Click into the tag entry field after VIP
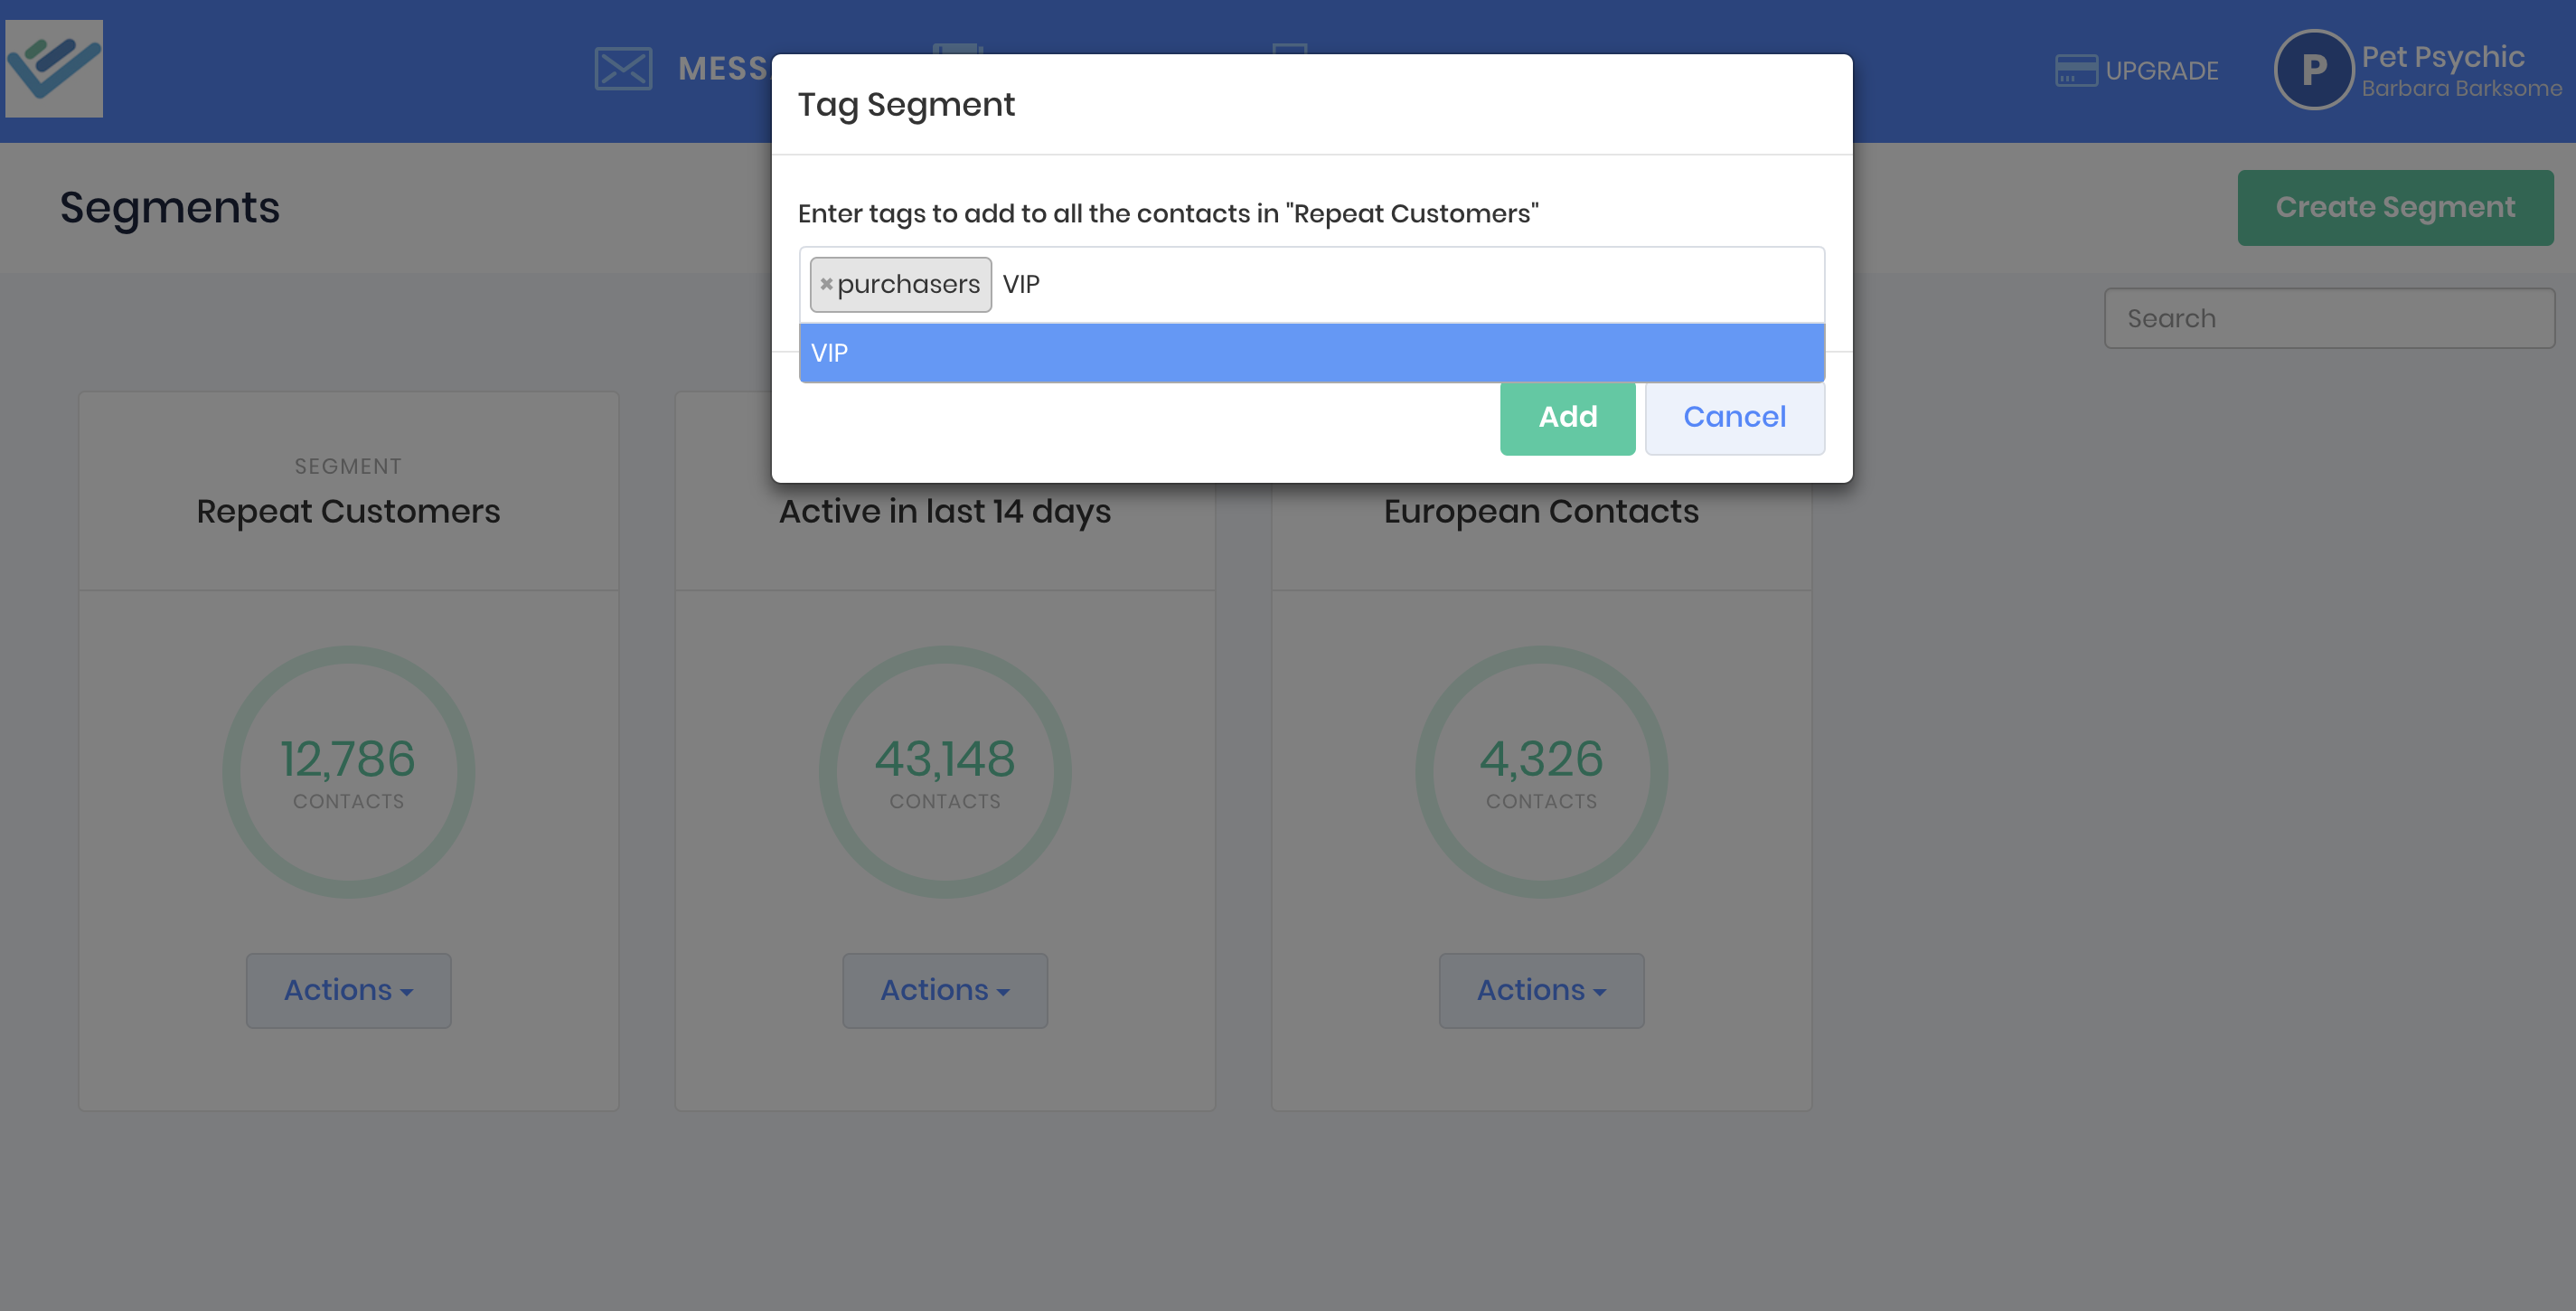 (1400, 284)
